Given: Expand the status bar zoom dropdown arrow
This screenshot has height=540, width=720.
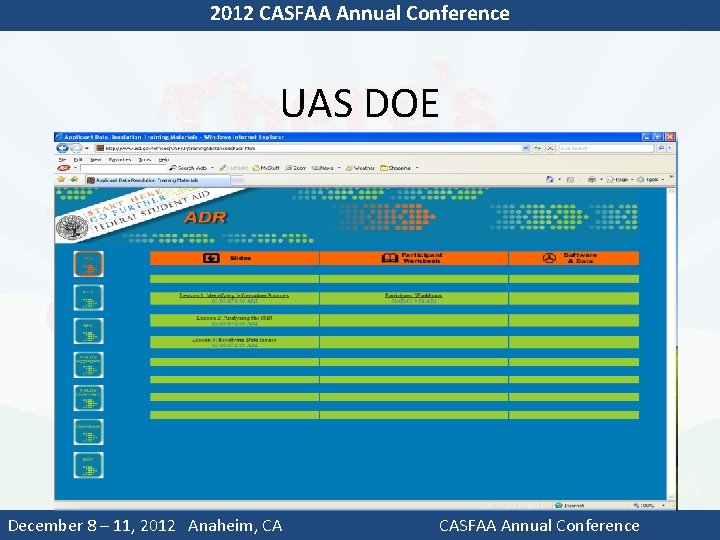Looking at the screenshot, I should point(663,505).
